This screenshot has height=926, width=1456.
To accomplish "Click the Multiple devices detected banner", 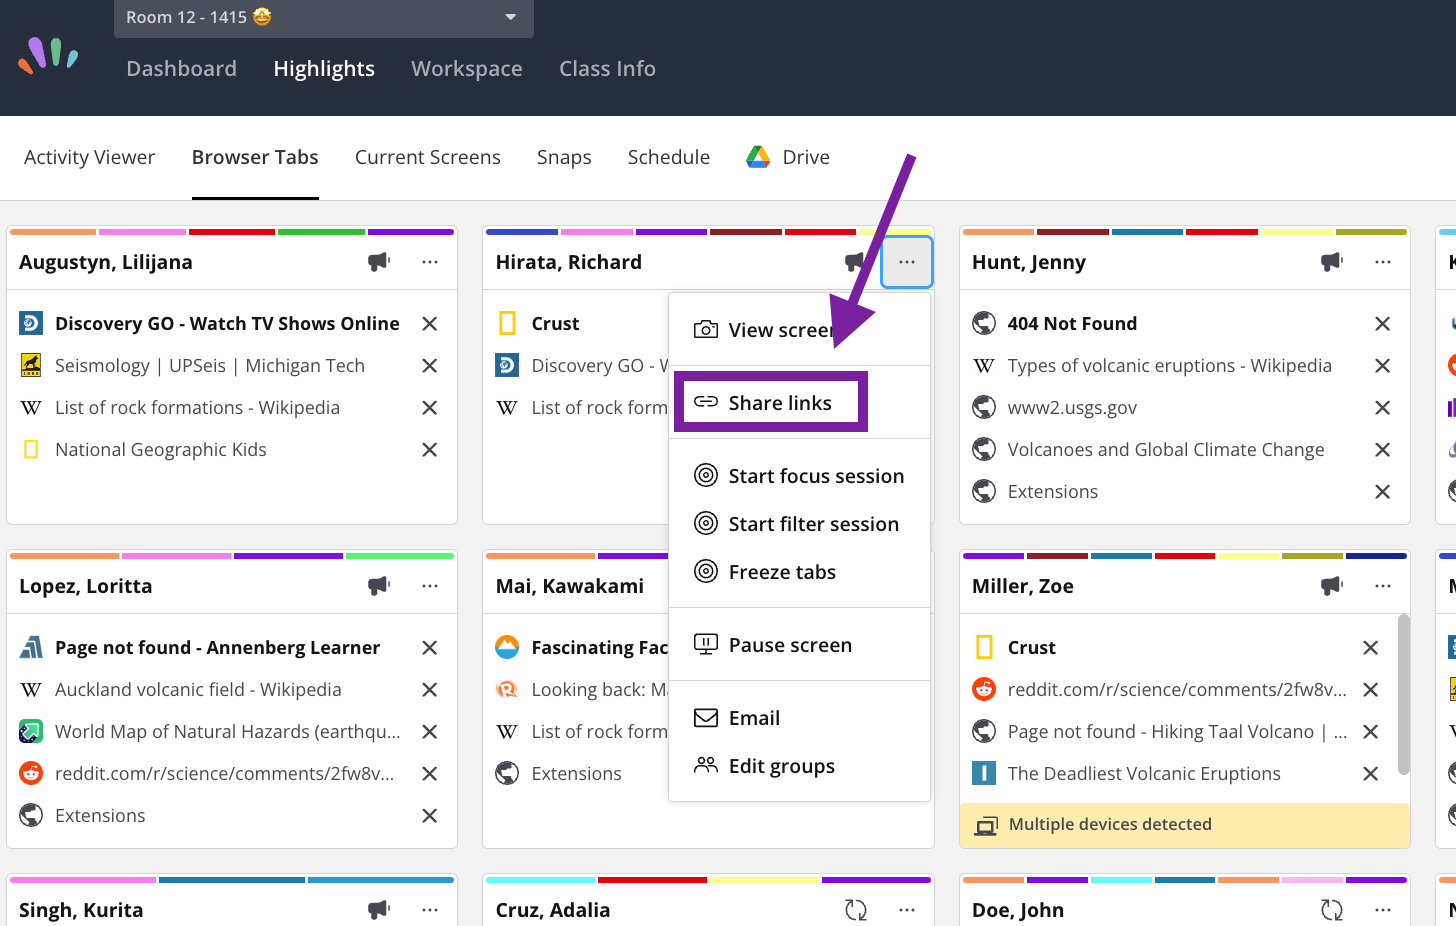I will coord(1185,825).
